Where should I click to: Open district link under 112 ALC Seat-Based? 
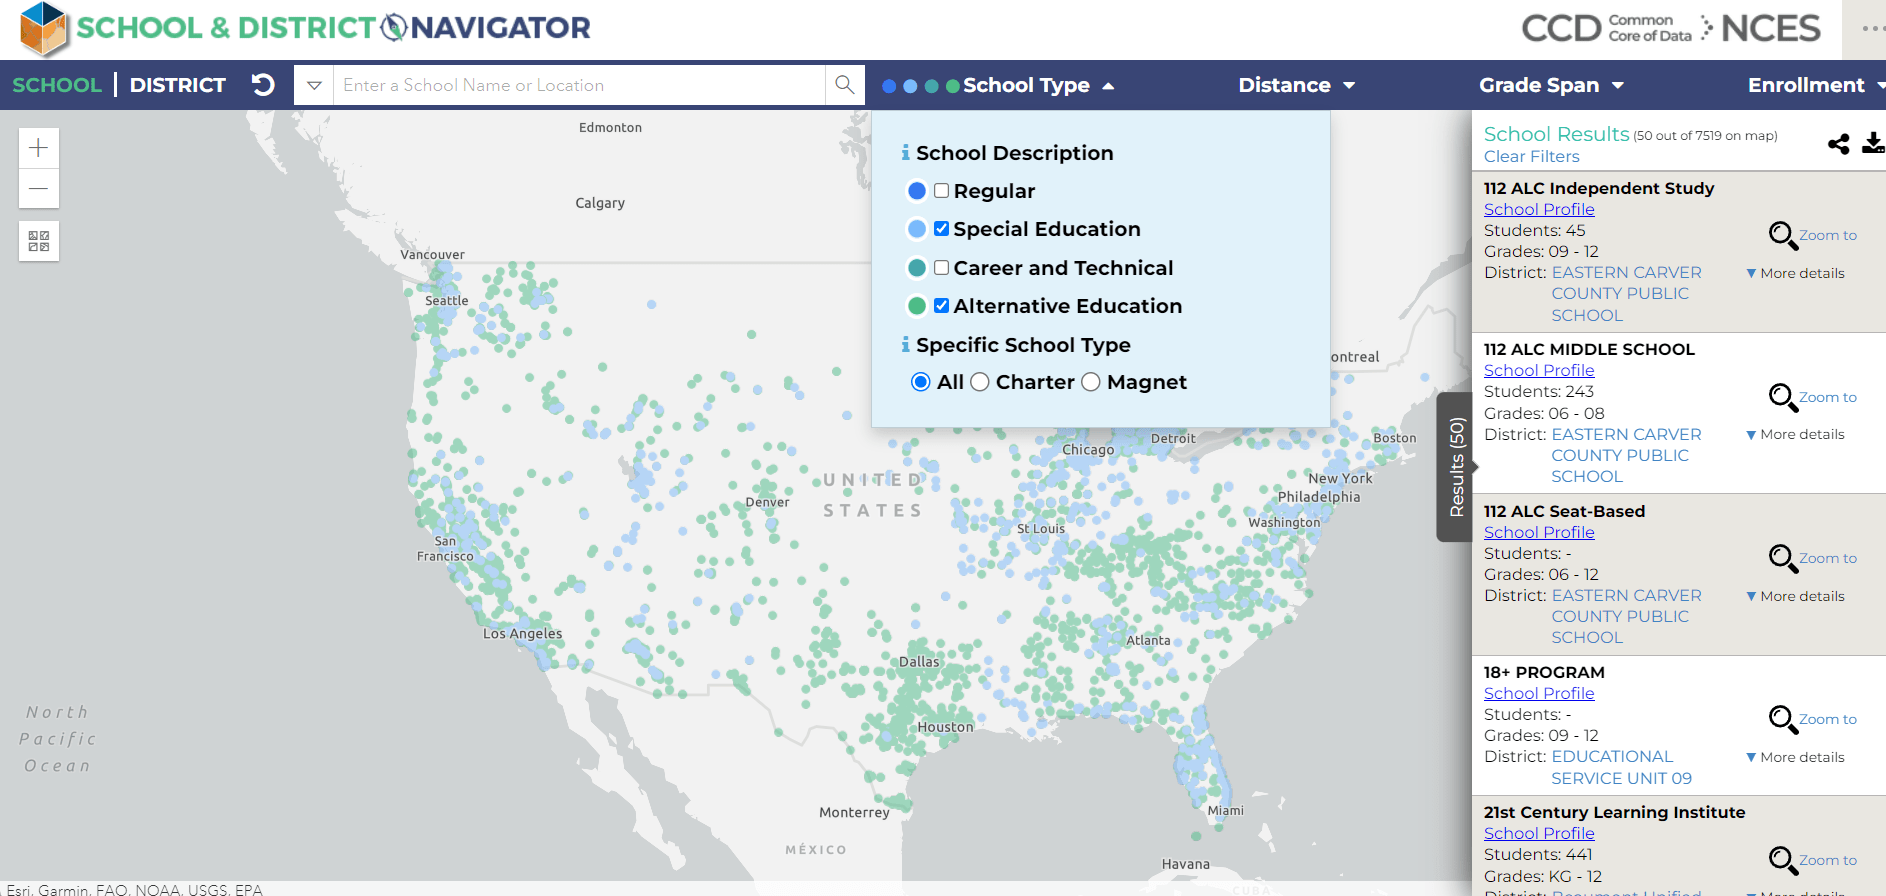click(1626, 616)
